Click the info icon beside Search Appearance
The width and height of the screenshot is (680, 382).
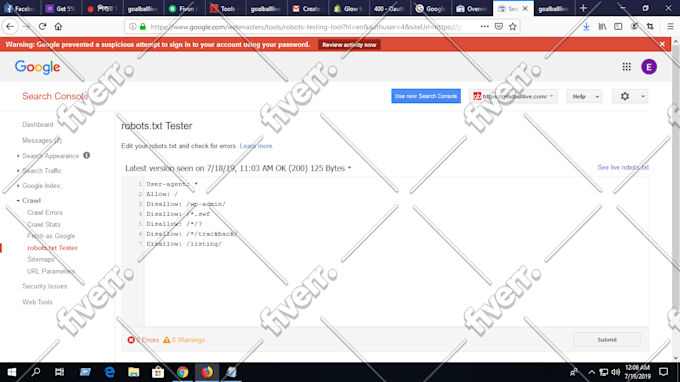[87, 155]
